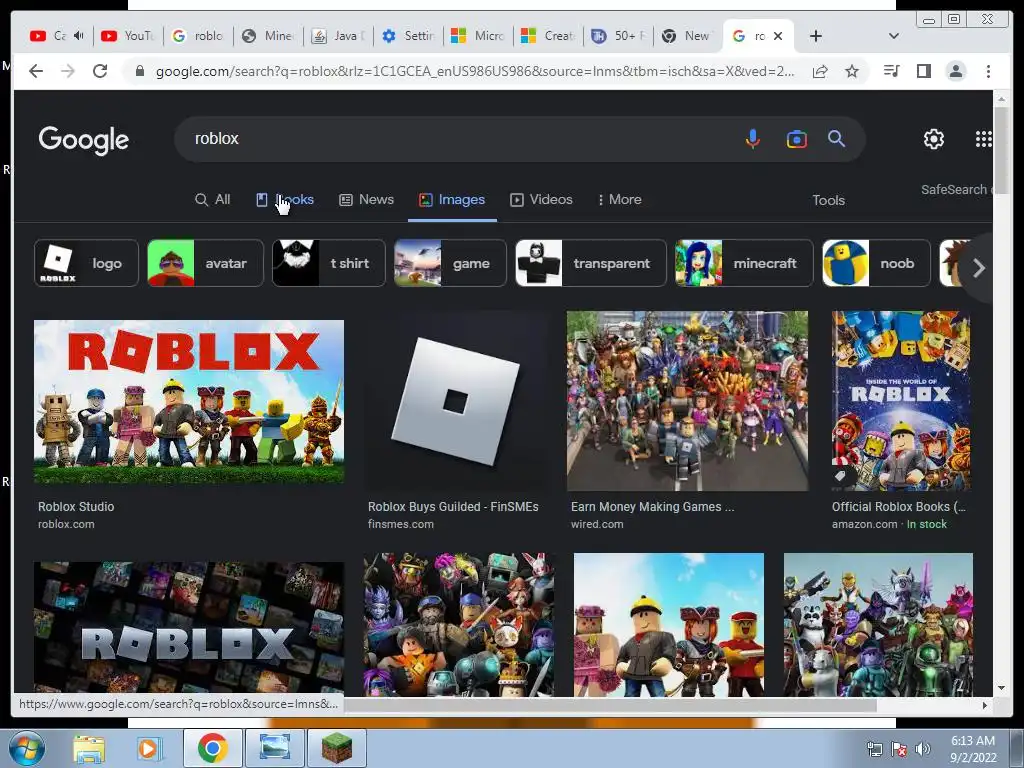Switch to the Settings browser tab

pos(408,36)
